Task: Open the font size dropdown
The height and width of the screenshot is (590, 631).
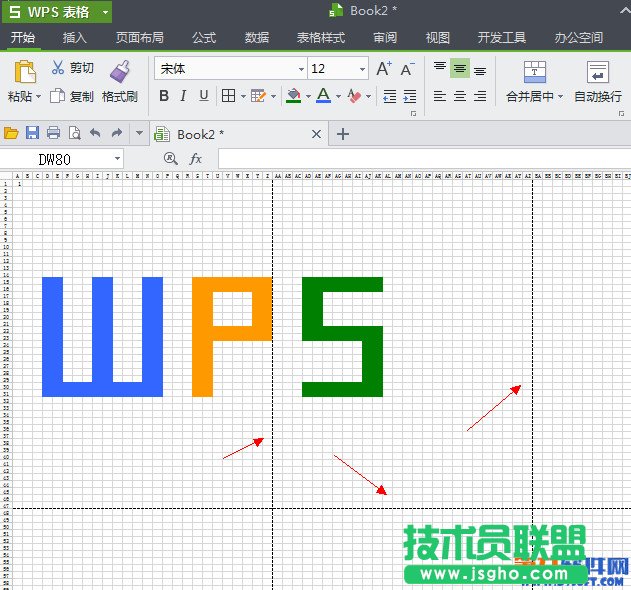Action: [362, 69]
